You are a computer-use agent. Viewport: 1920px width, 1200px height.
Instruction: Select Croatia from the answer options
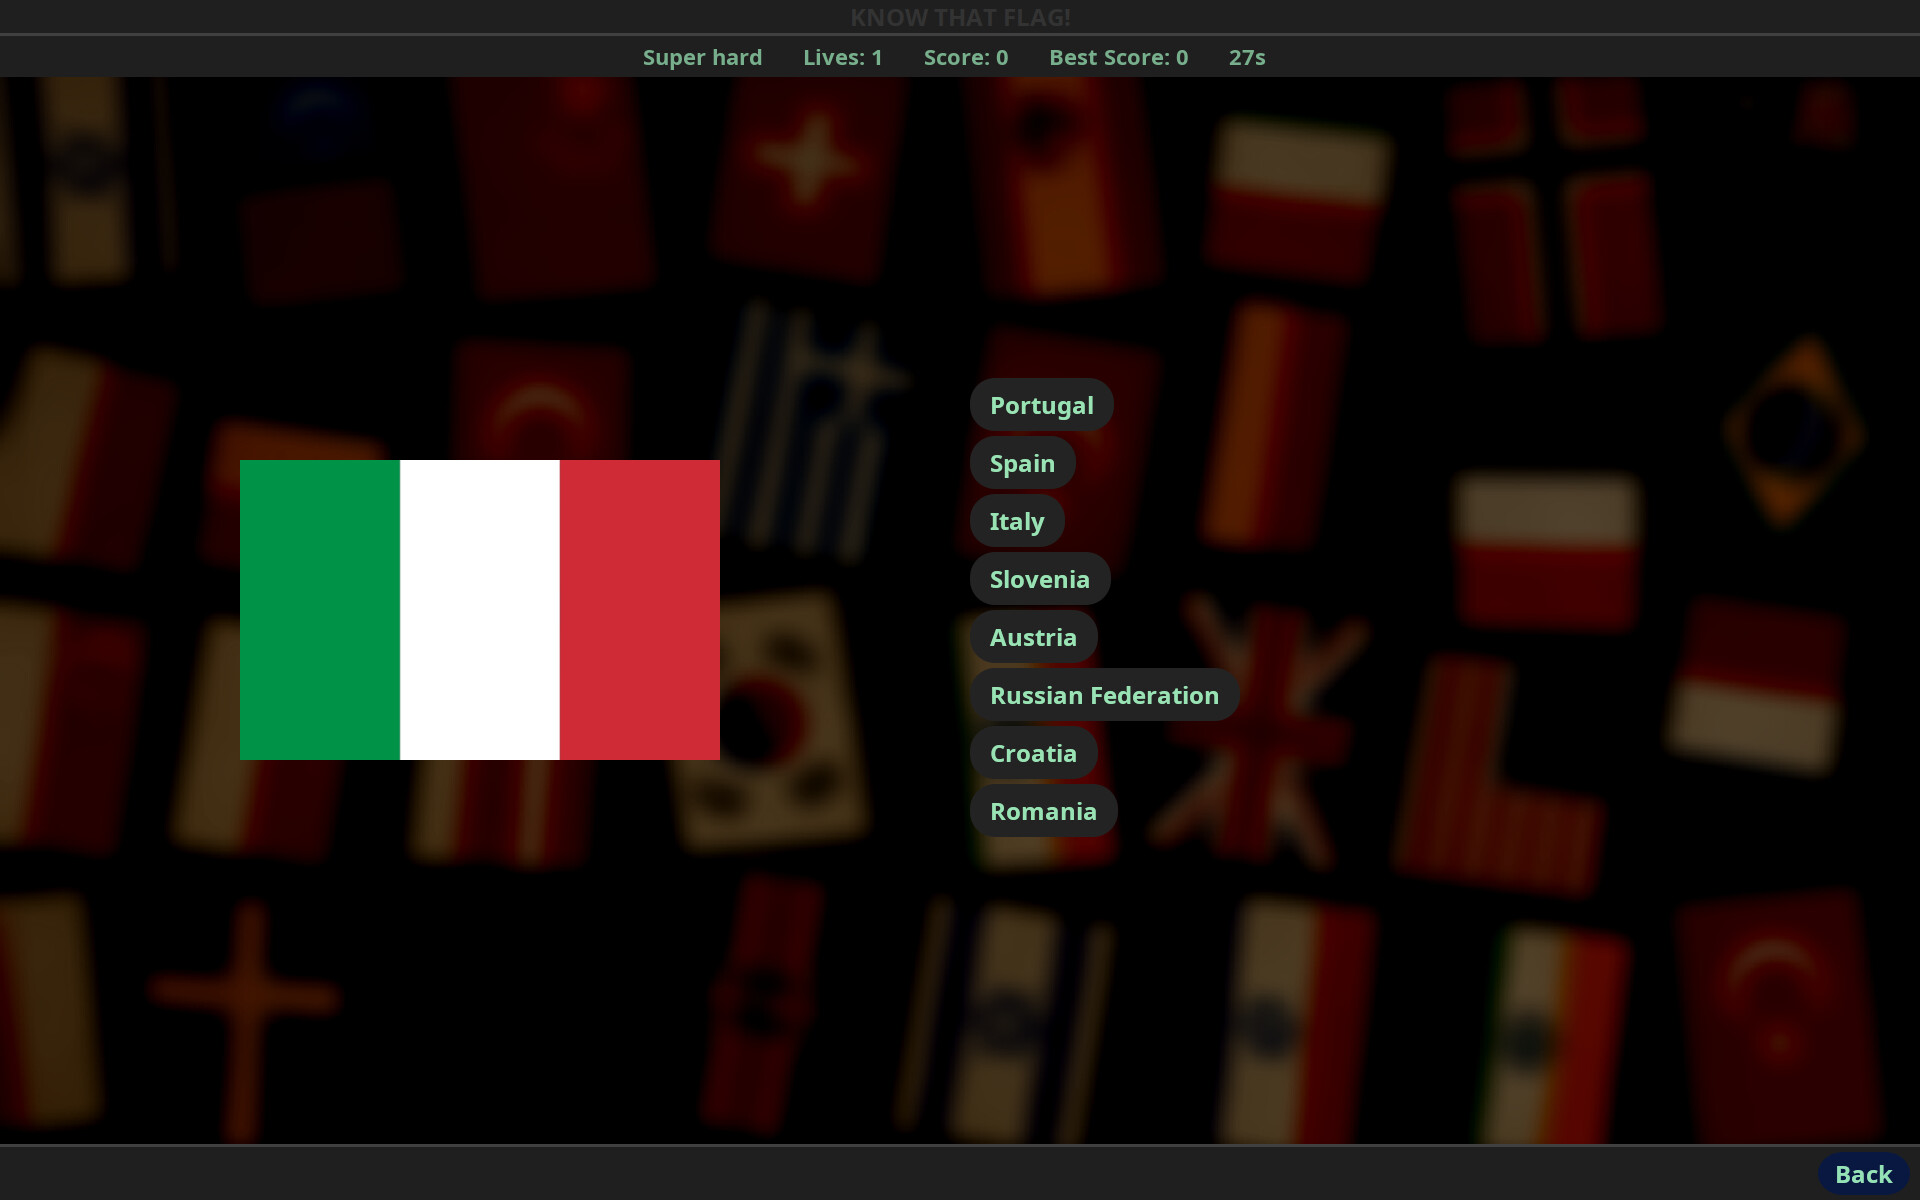1033,753
